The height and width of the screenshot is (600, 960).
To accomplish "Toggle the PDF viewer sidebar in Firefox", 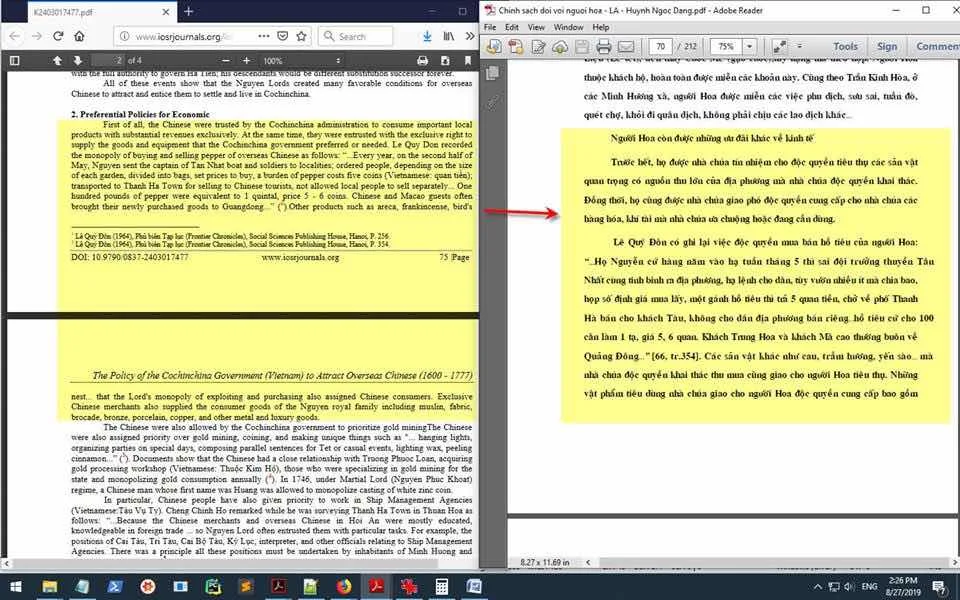I will click(x=15, y=61).
